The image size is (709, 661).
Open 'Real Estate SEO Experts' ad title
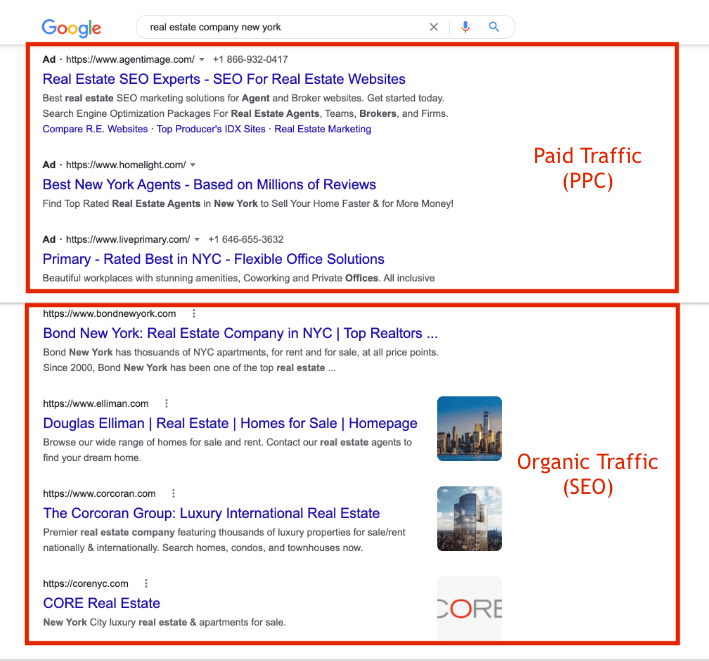[224, 79]
